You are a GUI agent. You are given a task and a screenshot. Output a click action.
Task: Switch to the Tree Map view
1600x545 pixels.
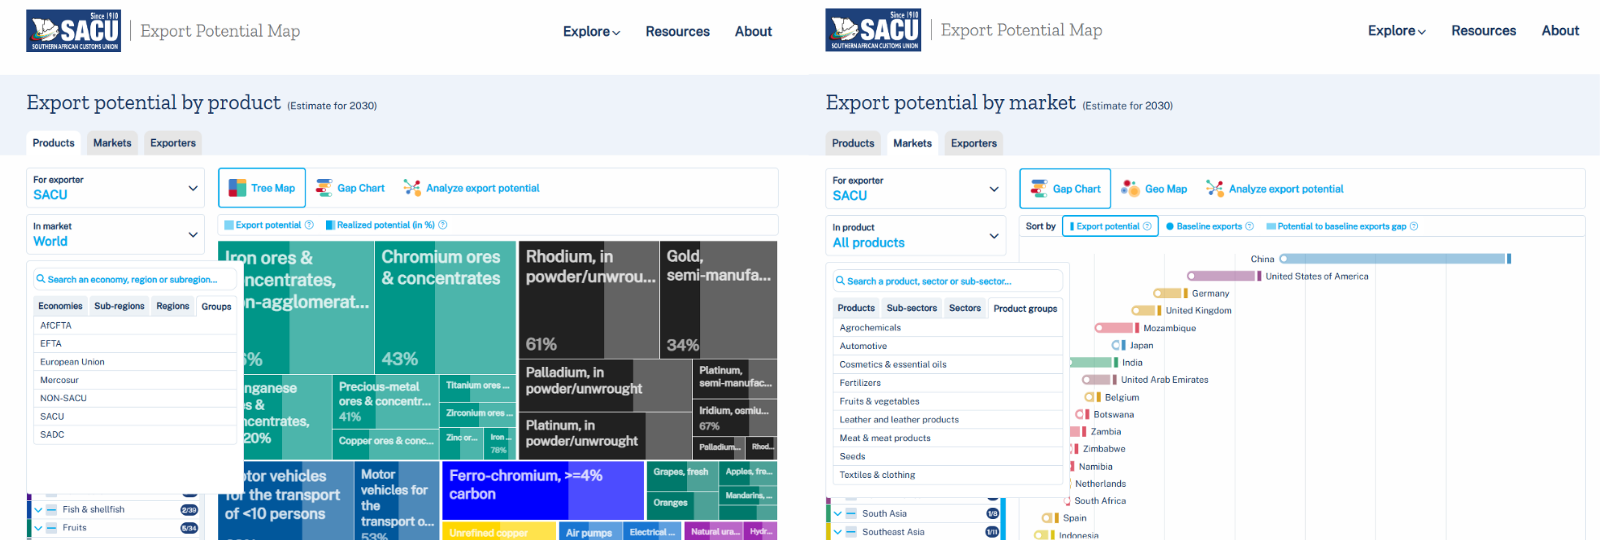[262, 188]
